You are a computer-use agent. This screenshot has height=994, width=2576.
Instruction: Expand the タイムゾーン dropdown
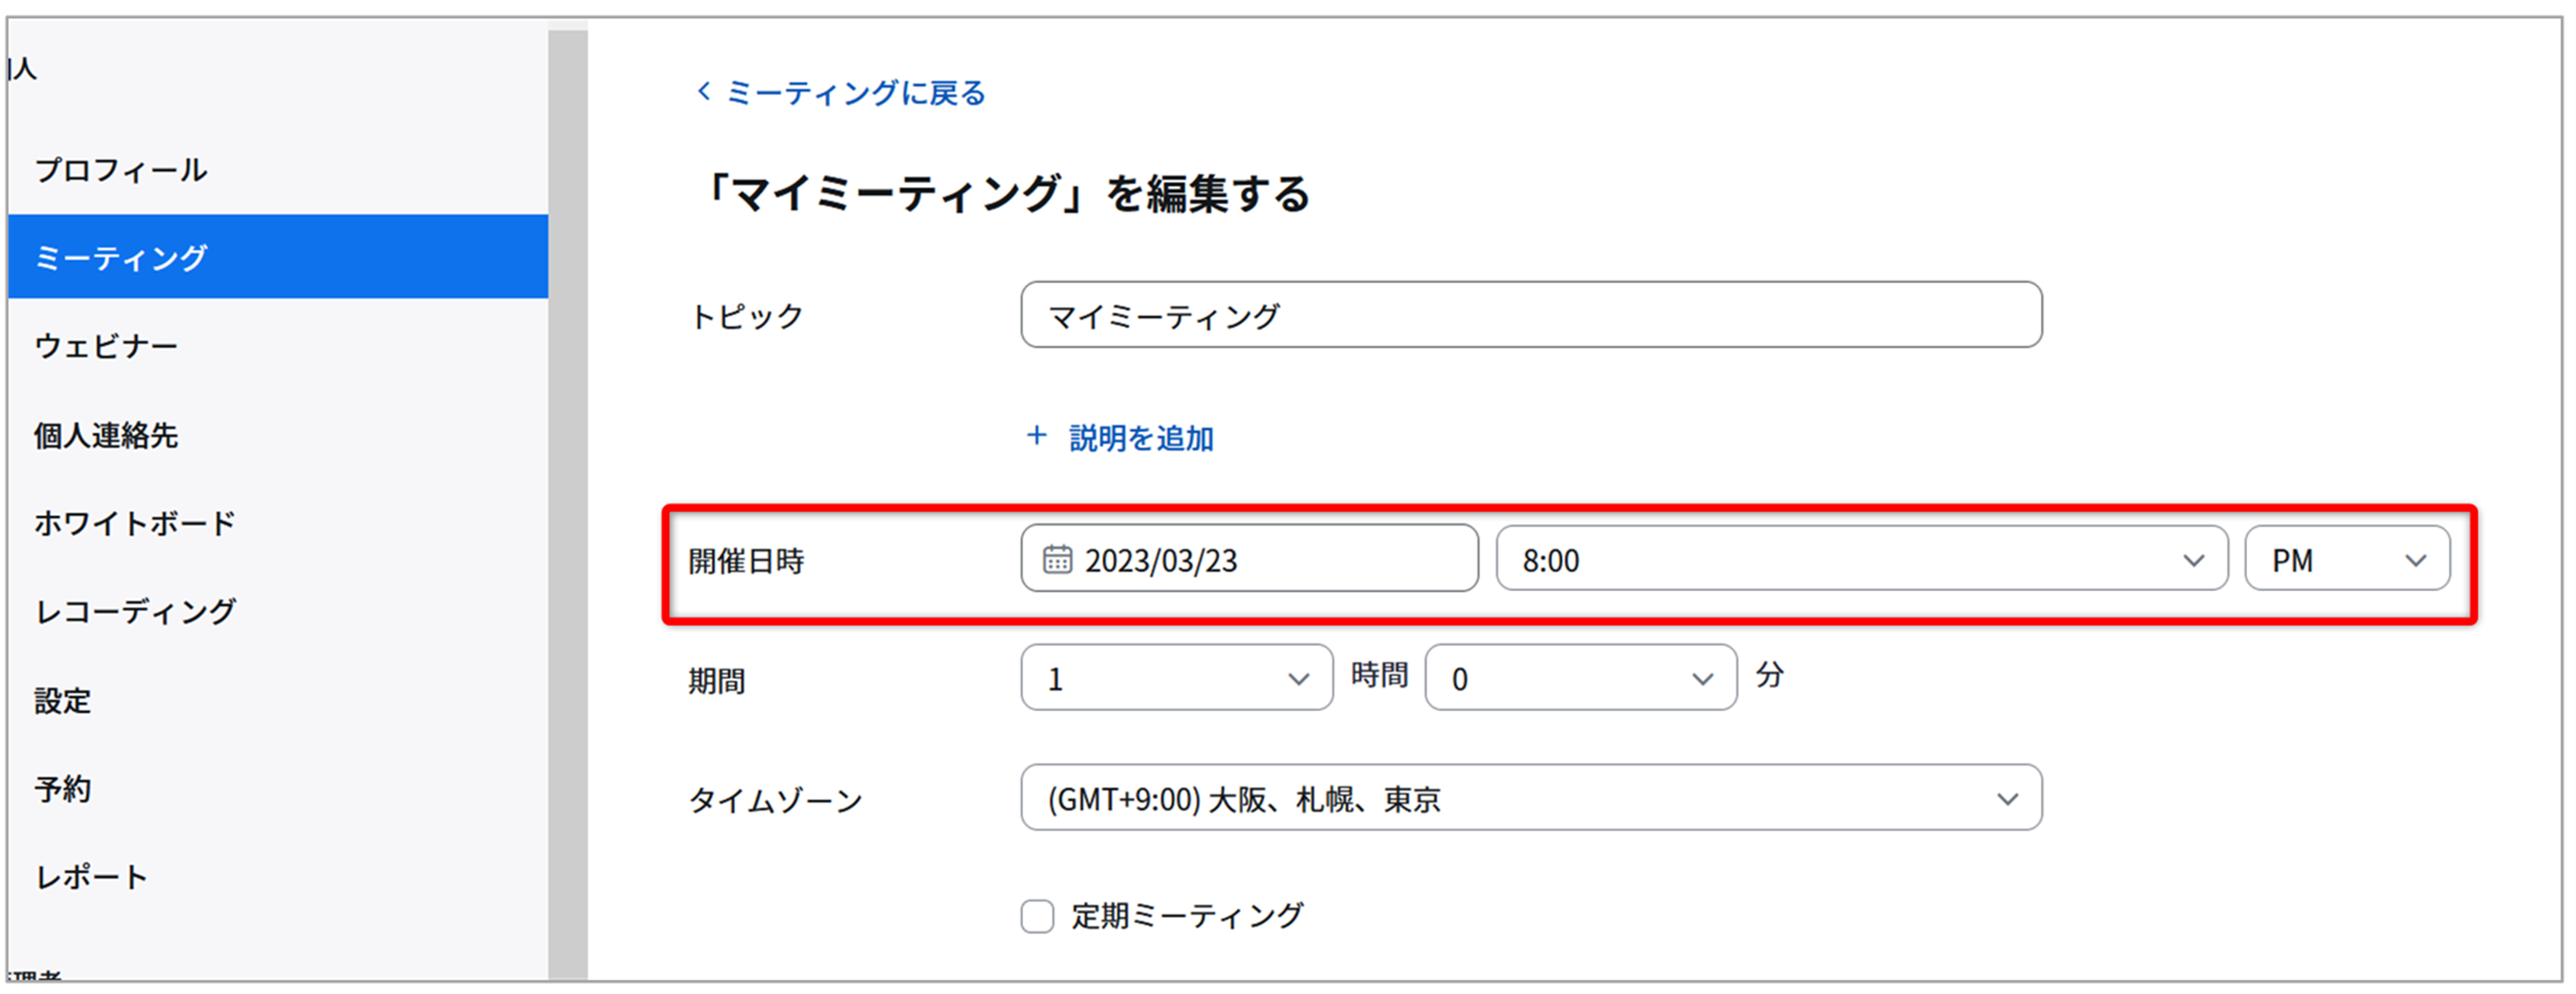(x=1531, y=798)
